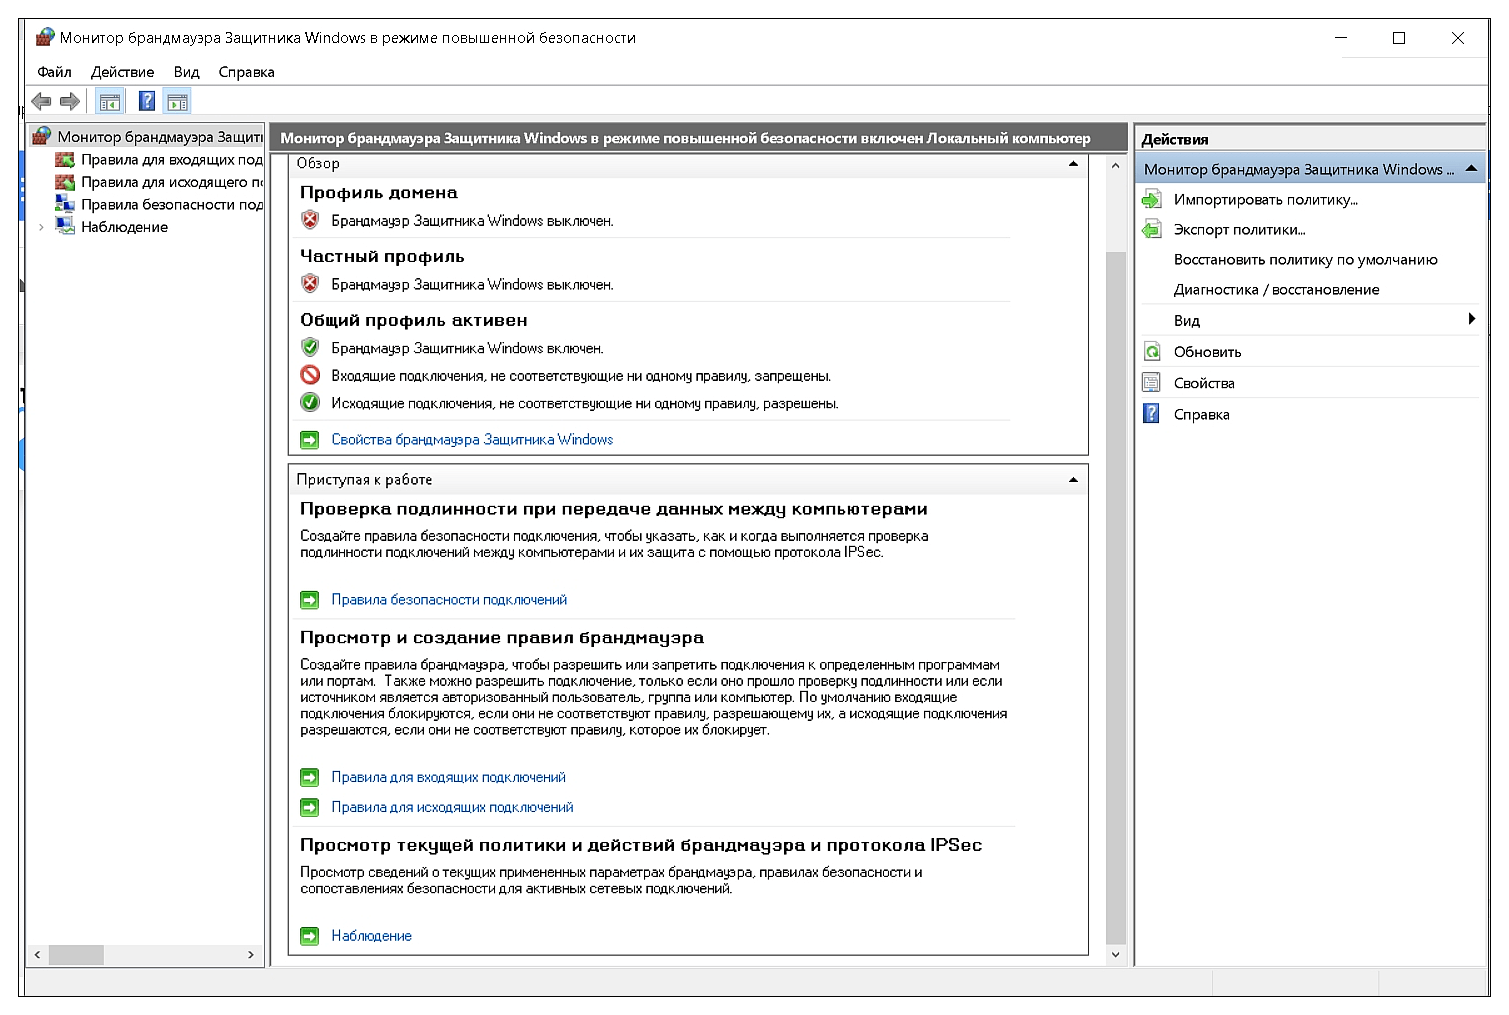The width and height of the screenshot is (1509, 1015).
Task: Click the inbound rules tree icon
Action: (65, 160)
